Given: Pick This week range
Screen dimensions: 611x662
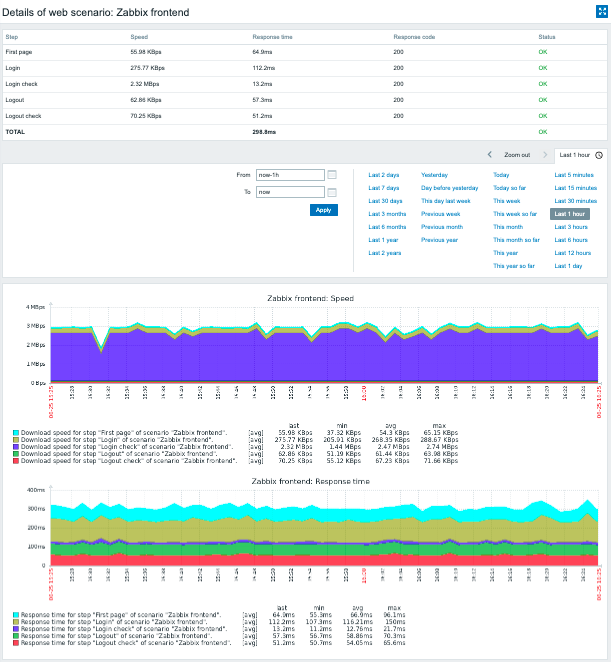Looking at the screenshot, I should tap(506, 201).
